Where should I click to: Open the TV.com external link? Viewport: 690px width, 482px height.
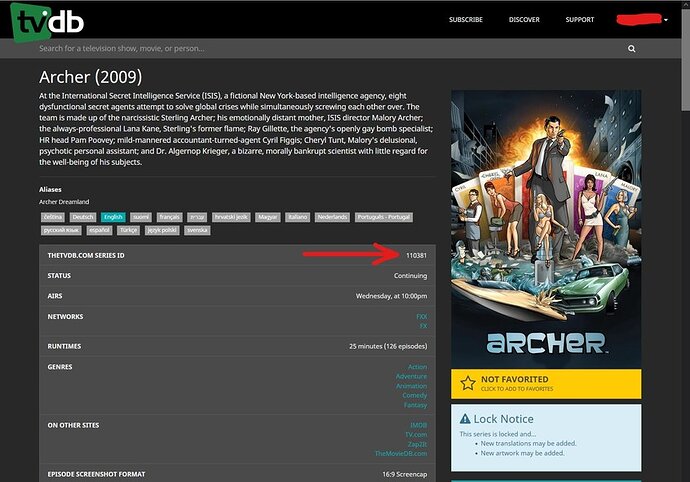point(416,435)
